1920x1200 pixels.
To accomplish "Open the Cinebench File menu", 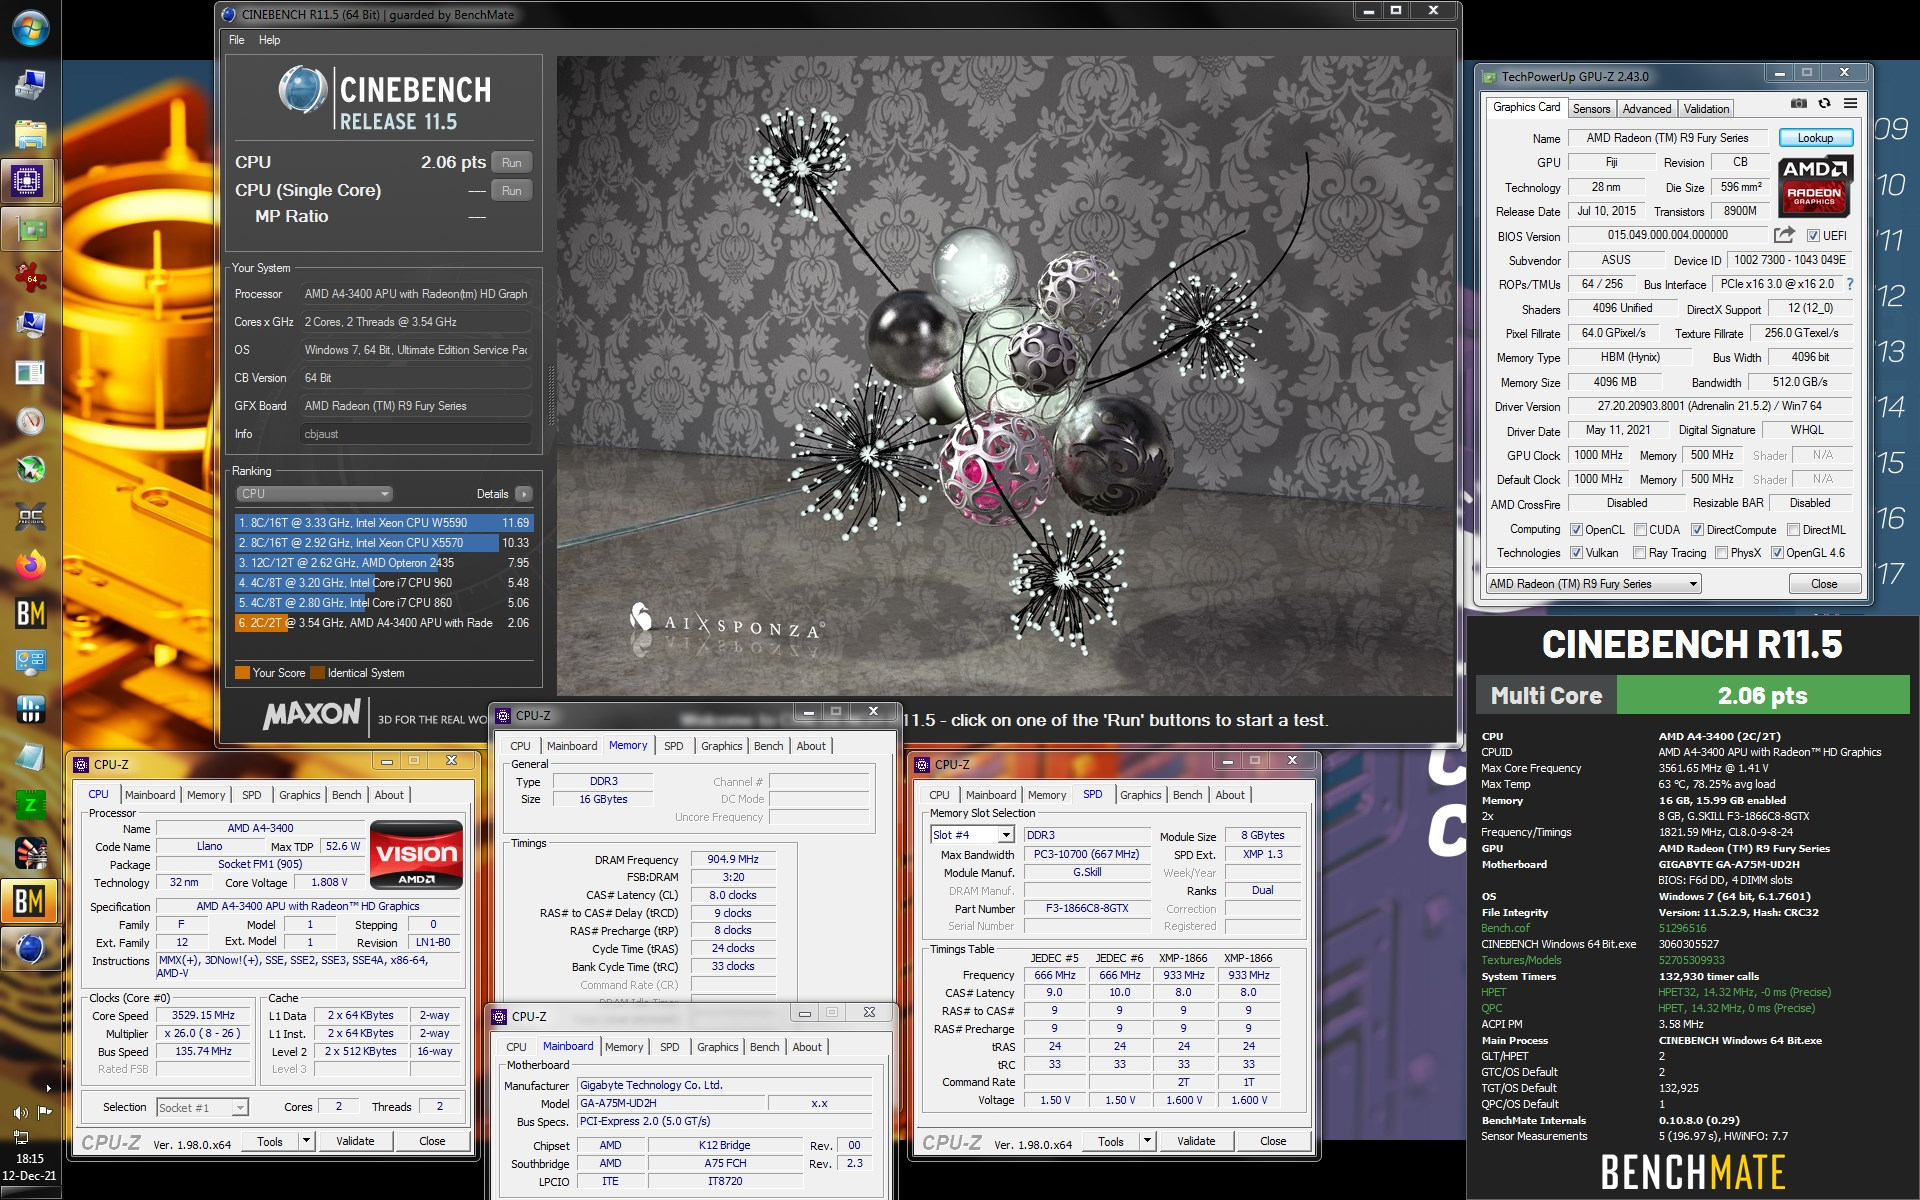I will 236,40.
